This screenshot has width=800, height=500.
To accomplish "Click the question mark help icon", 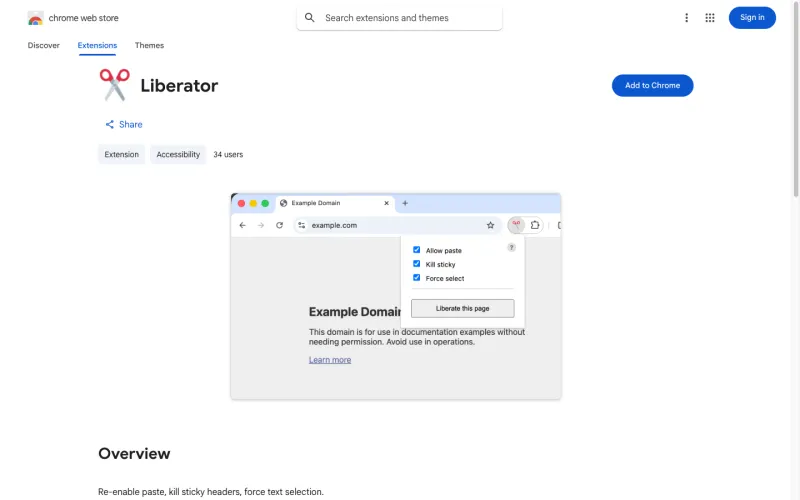I will click(x=511, y=247).
